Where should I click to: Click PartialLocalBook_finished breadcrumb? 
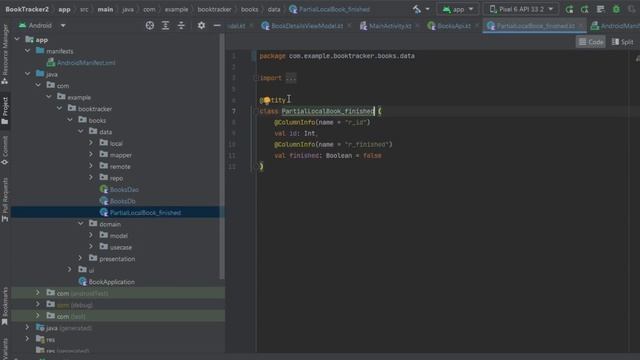[329, 9]
